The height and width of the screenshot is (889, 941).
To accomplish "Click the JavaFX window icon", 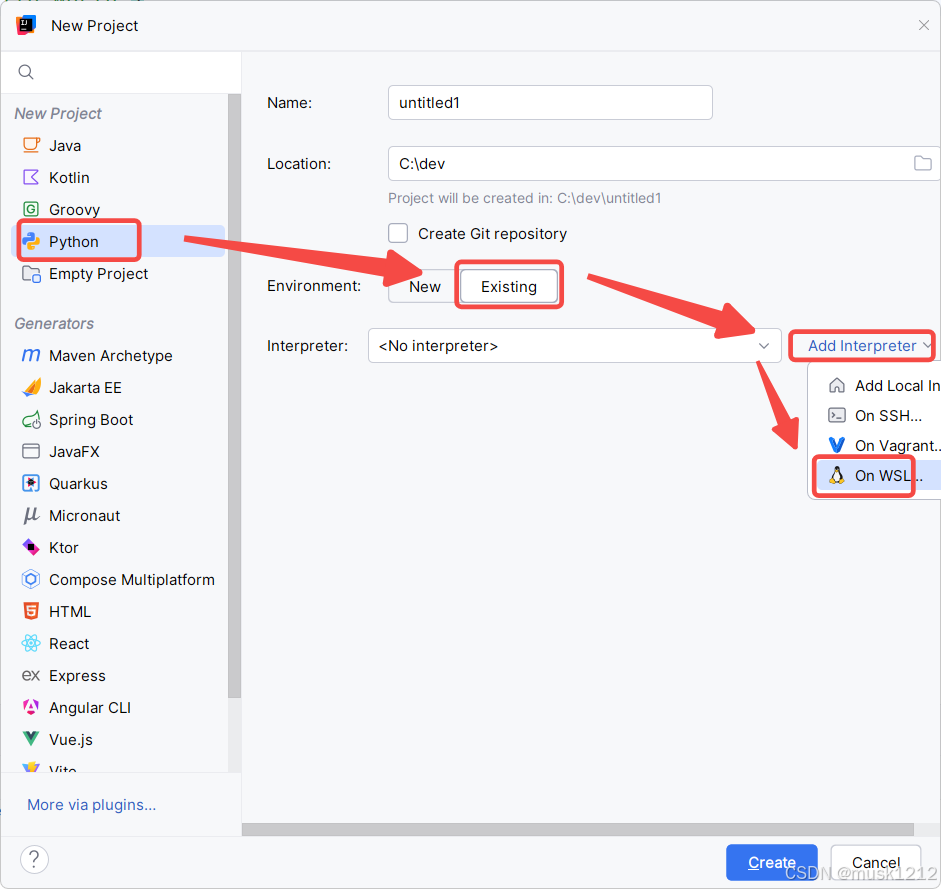I will tap(31, 451).
